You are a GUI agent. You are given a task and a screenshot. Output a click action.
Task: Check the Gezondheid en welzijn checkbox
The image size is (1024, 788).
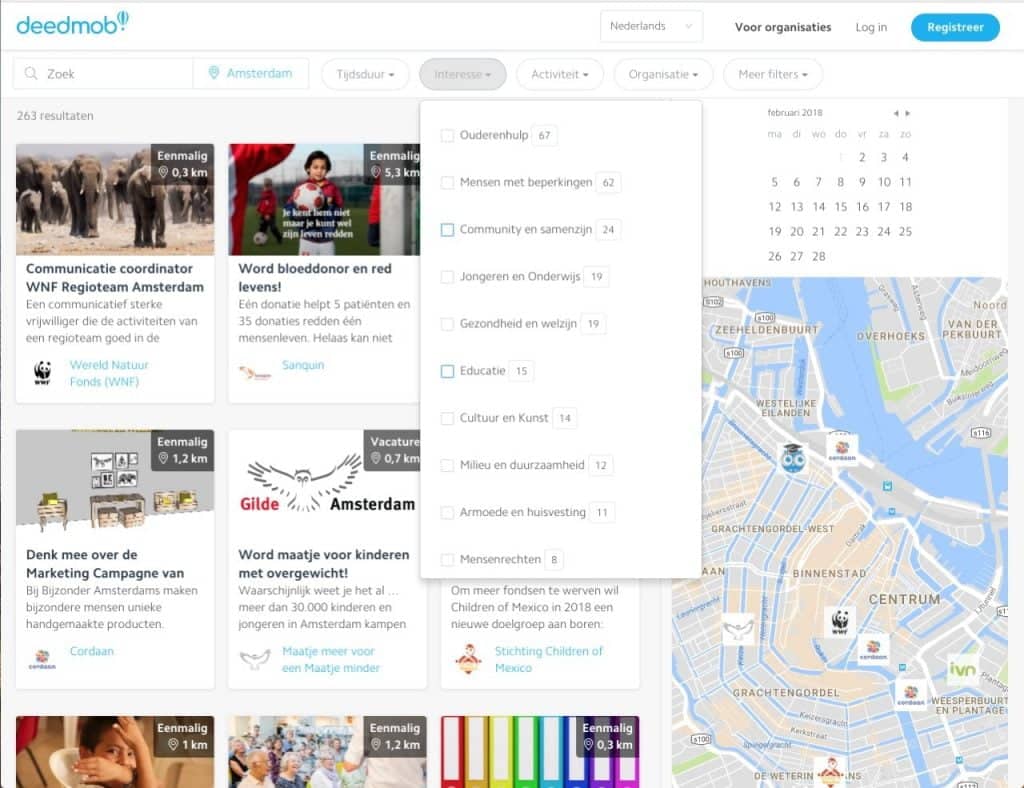(x=447, y=324)
